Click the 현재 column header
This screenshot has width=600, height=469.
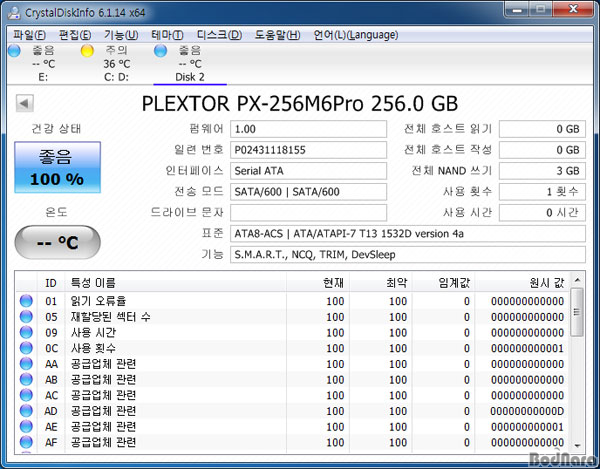318,283
